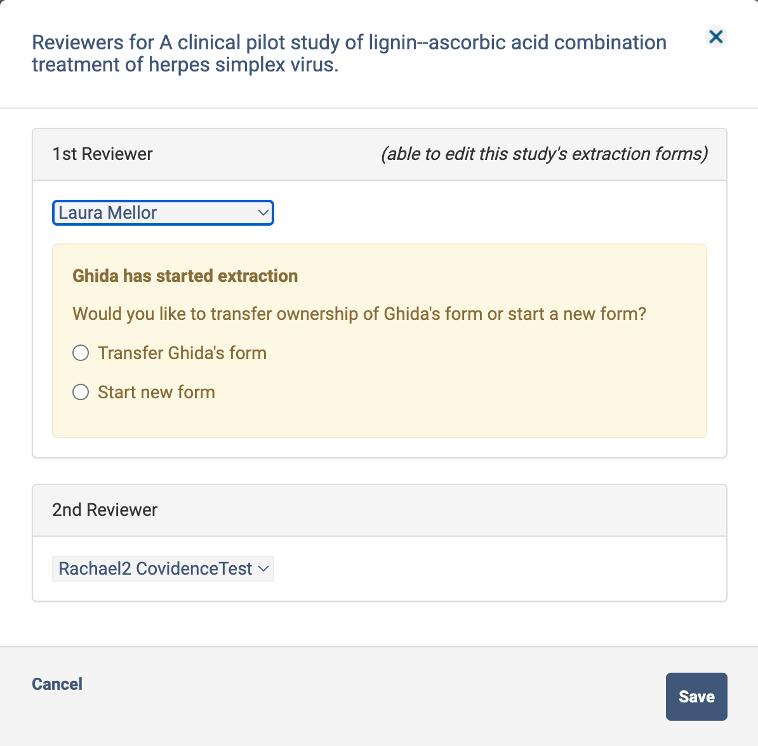Click the "Start new form" label text
The width and height of the screenshot is (758, 746).
(x=156, y=392)
